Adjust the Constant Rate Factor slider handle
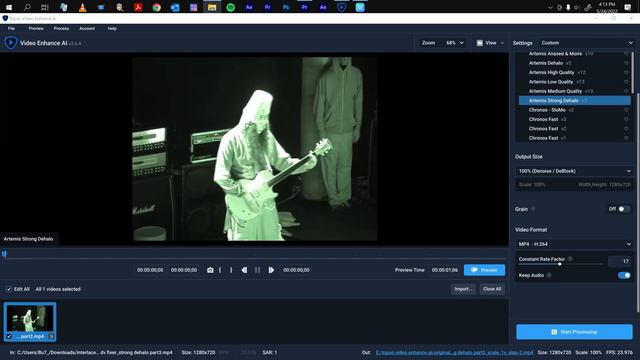 click(560, 264)
